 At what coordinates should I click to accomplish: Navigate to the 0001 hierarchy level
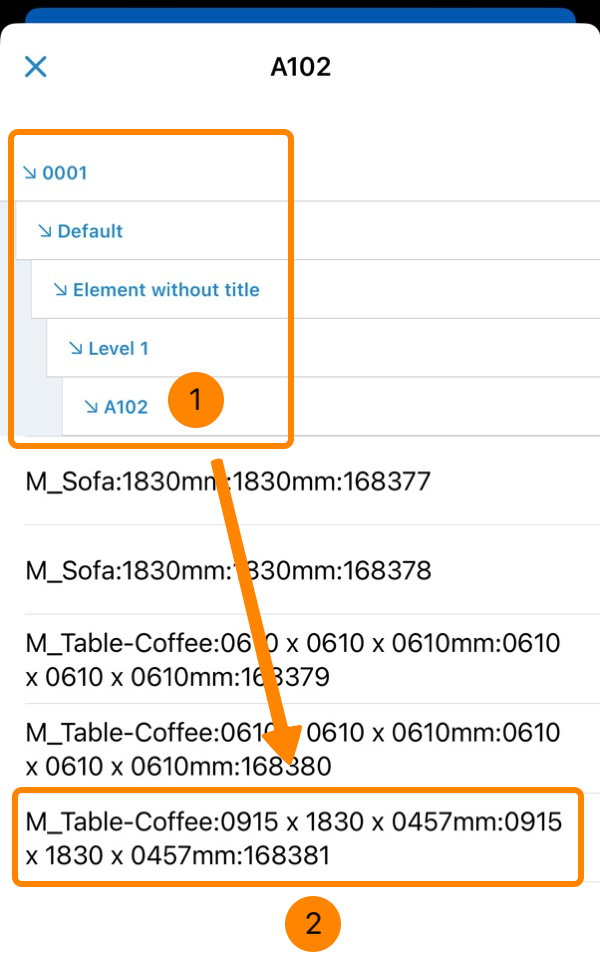point(65,173)
